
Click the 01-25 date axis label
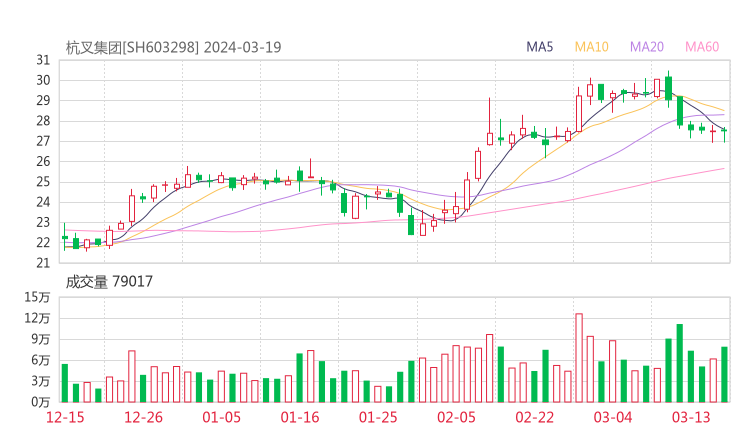[378, 417]
